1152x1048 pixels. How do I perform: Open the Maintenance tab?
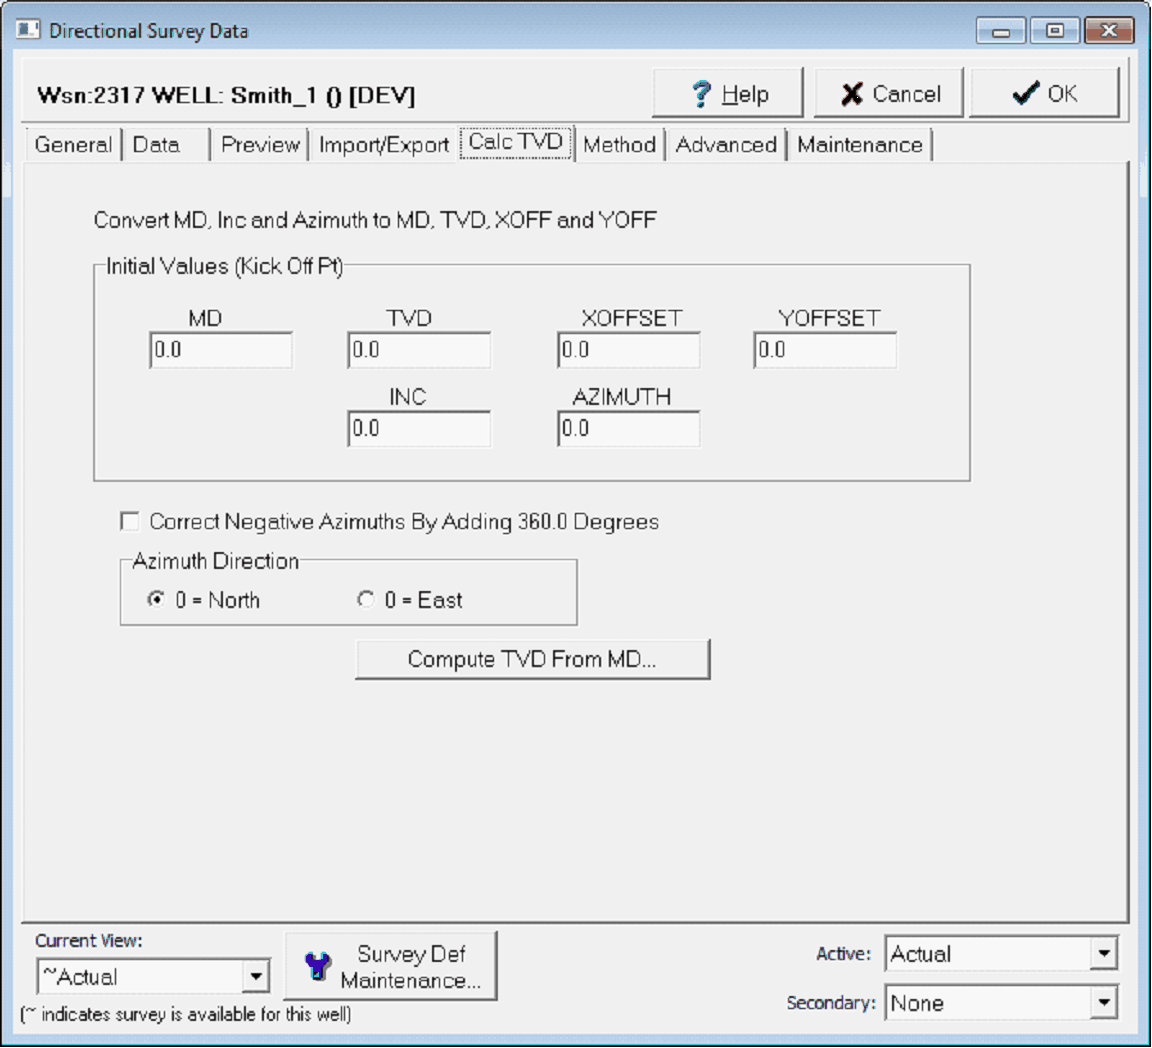[860, 145]
